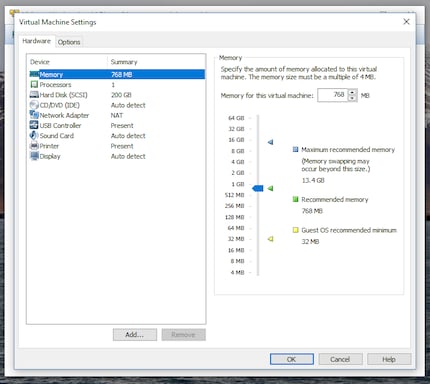This screenshot has height=384, width=430.
Task: Select the Processors row
Action: coord(117,85)
